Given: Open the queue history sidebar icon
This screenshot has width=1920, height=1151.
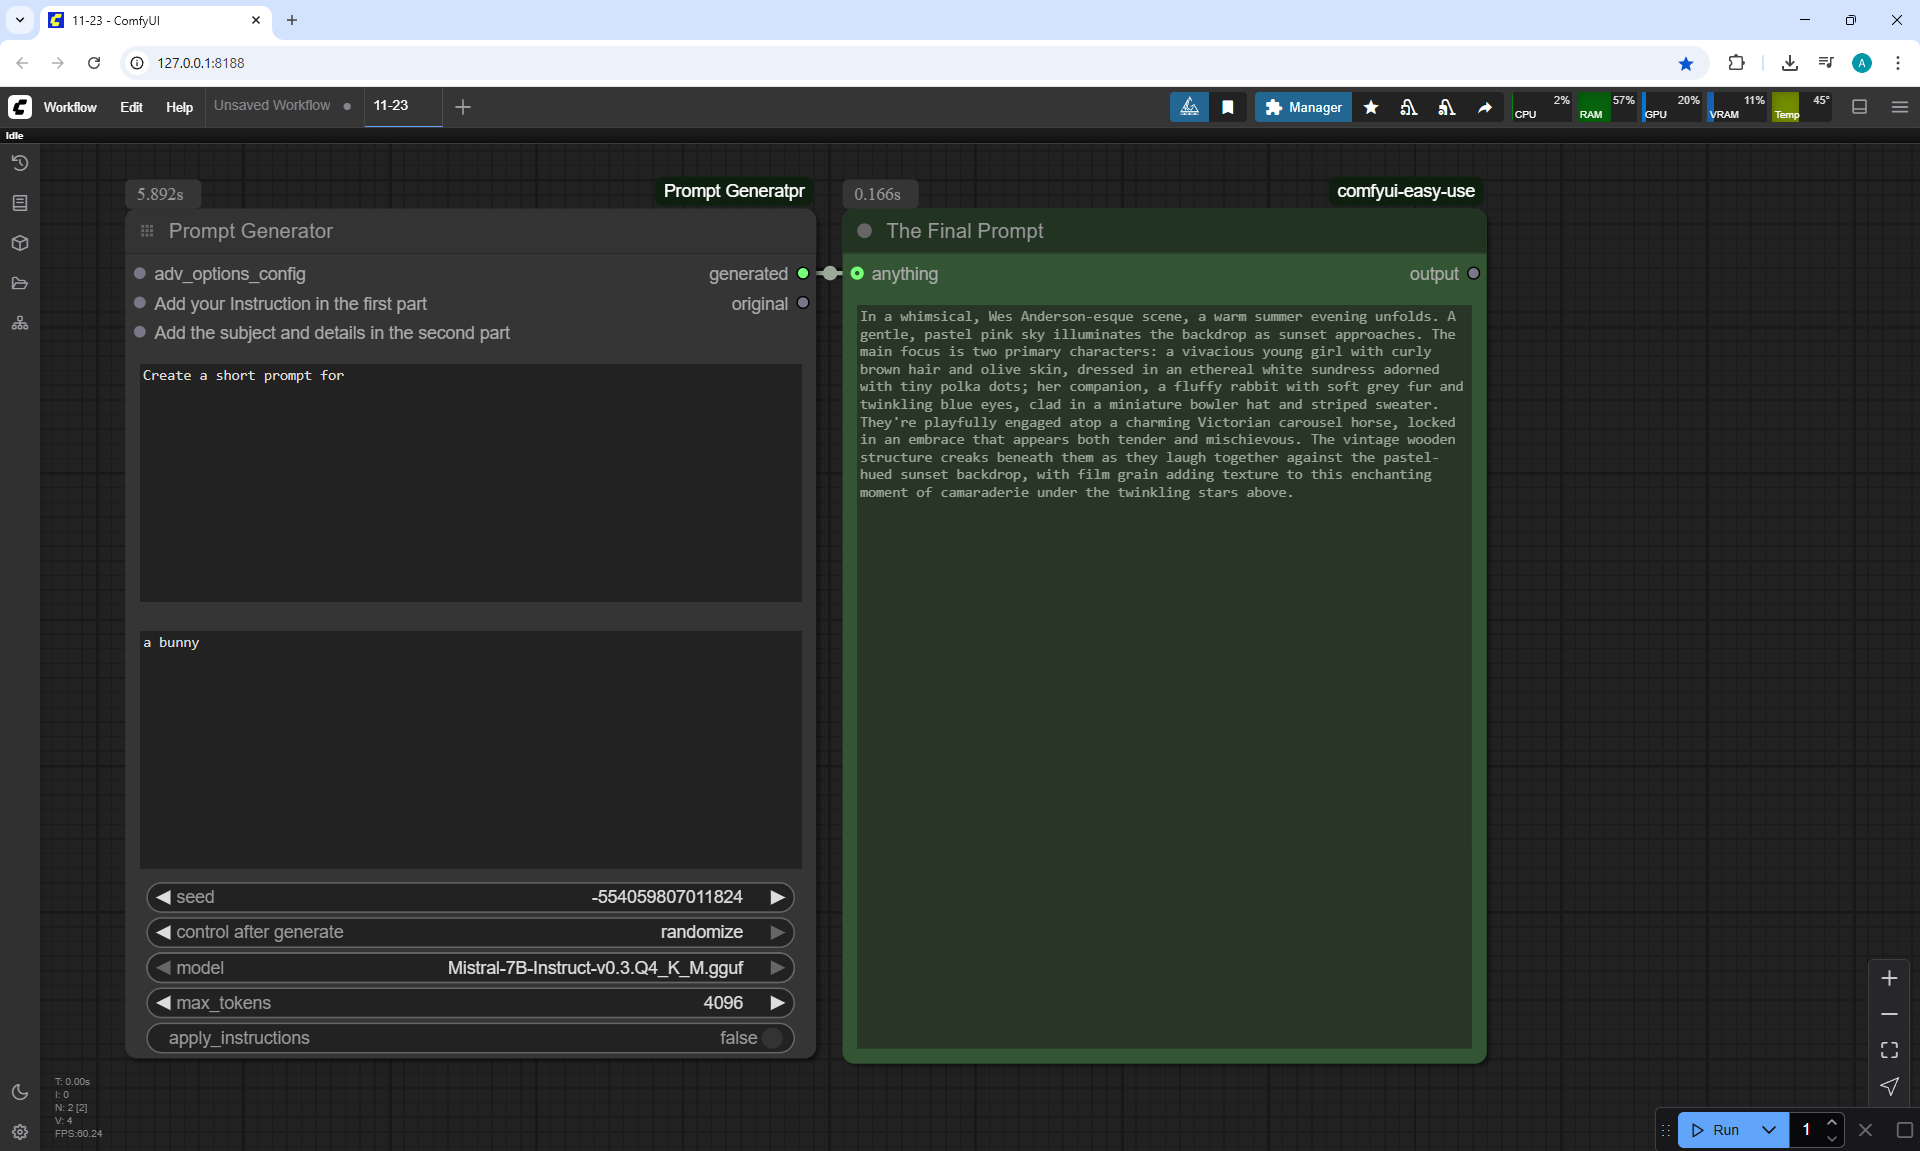Looking at the screenshot, I should coord(19,163).
